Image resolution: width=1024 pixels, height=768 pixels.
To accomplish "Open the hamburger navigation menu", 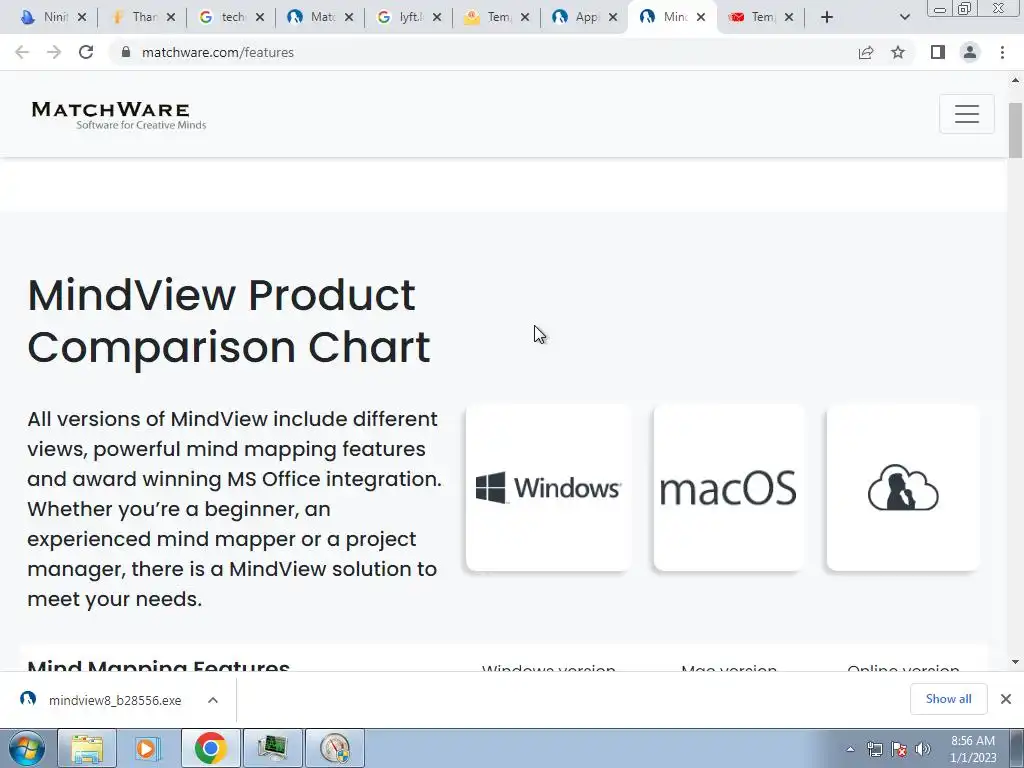I will click(x=967, y=114).
